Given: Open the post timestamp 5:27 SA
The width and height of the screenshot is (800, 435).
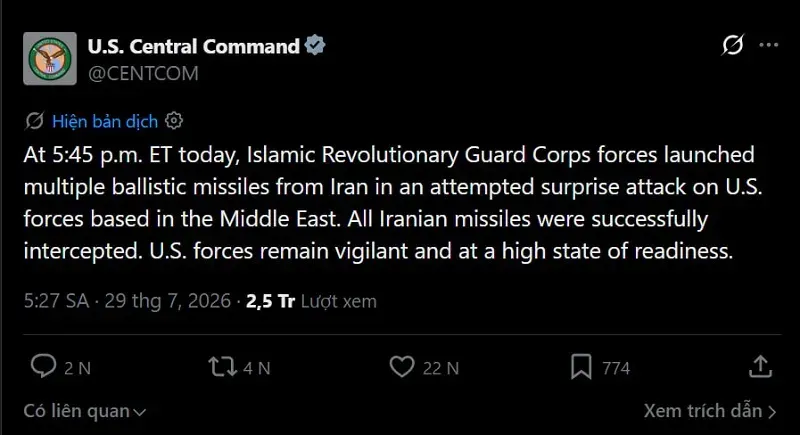Looking at the screenshot, I should (x=56, y=301).
